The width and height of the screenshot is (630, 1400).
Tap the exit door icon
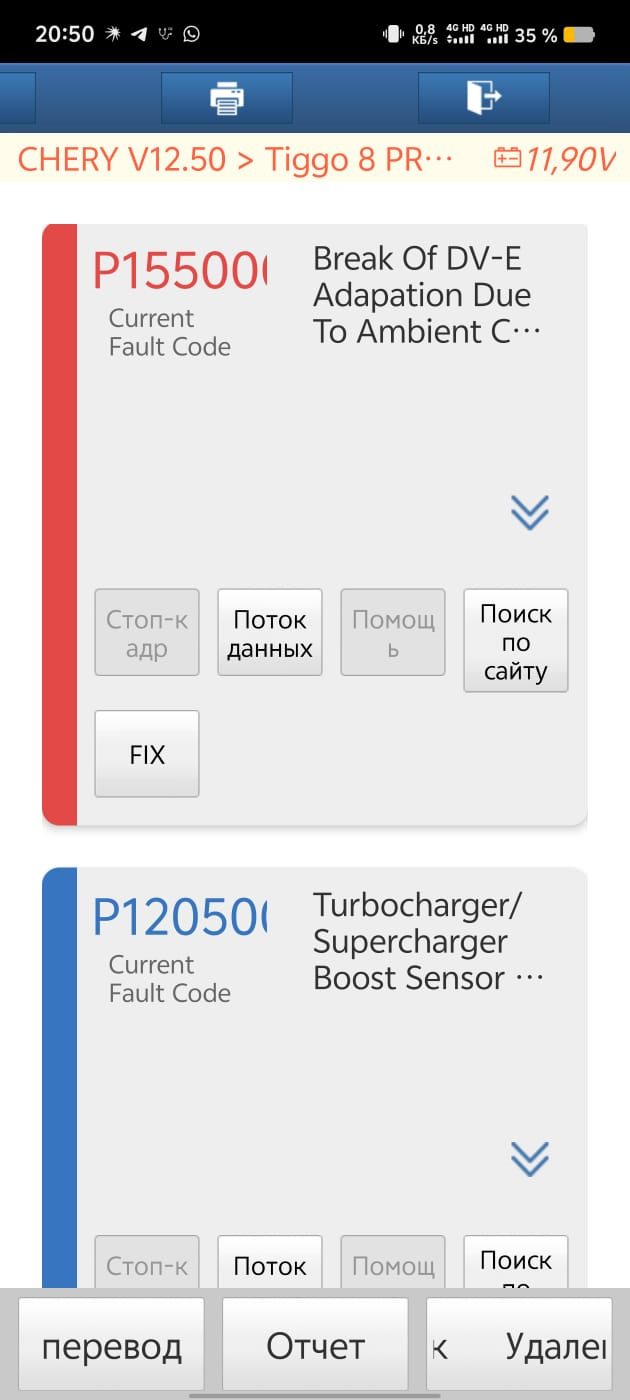click(483, 98)
